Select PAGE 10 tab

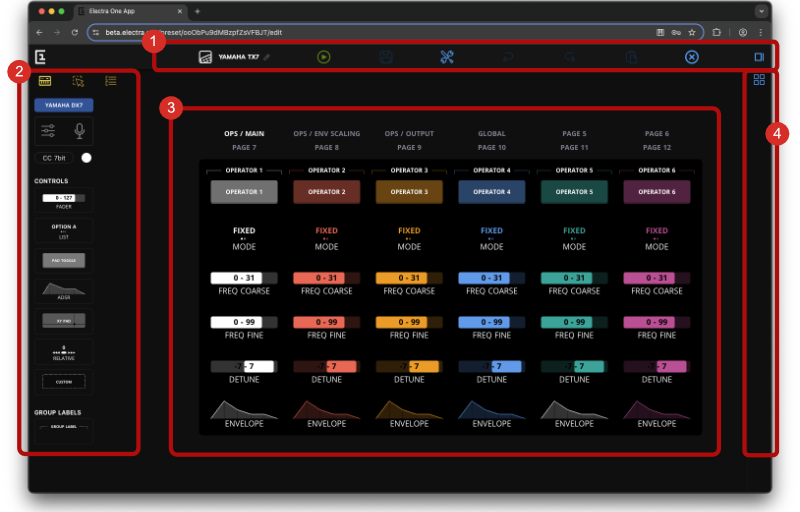492,147
